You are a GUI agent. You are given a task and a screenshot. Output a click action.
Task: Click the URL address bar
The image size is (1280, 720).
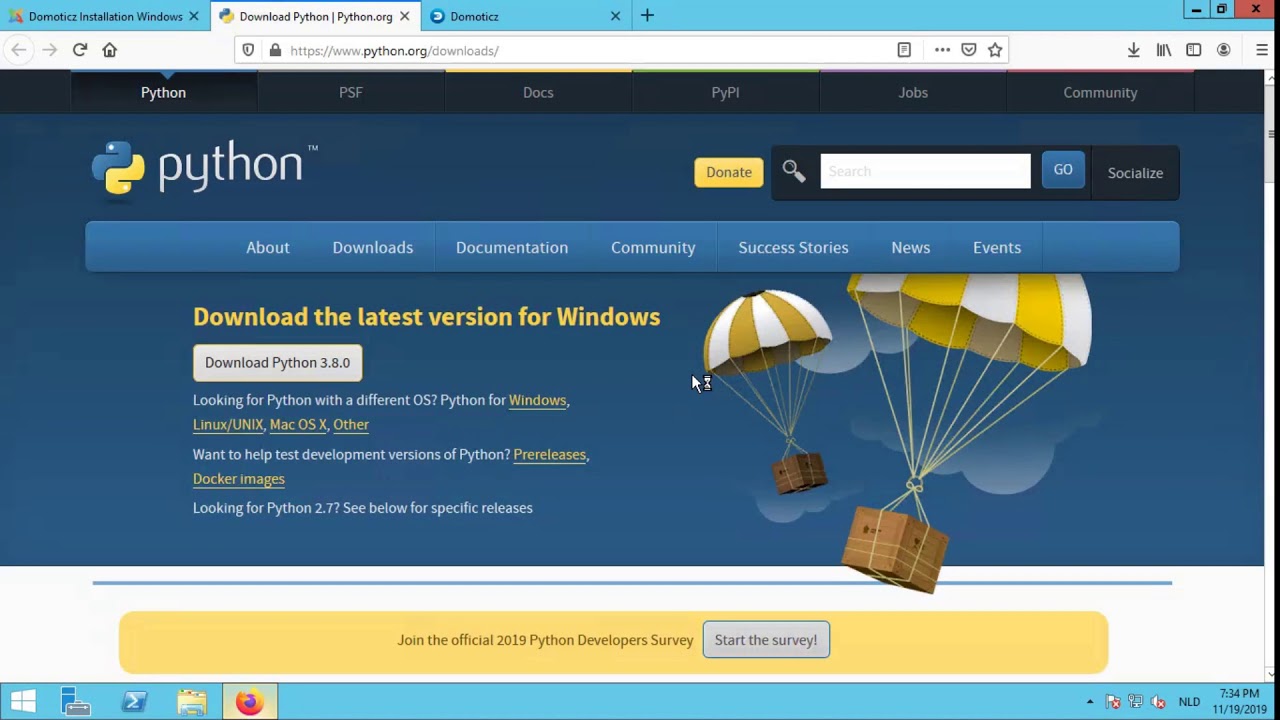tap(590, 50)
